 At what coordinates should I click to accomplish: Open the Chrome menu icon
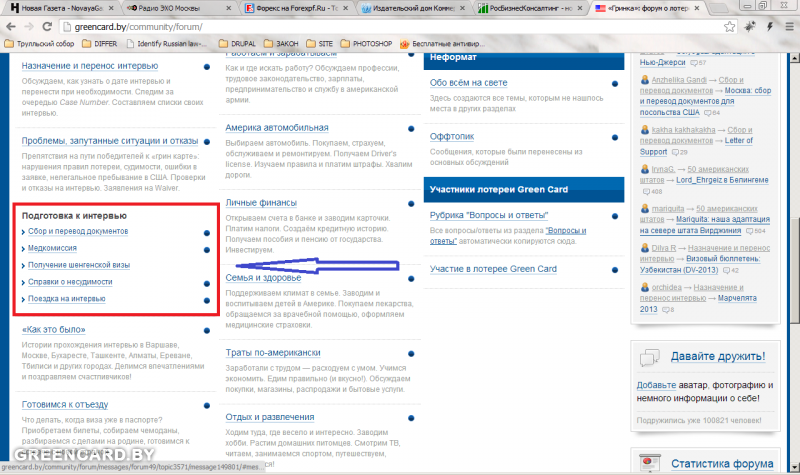click(790, 27)
